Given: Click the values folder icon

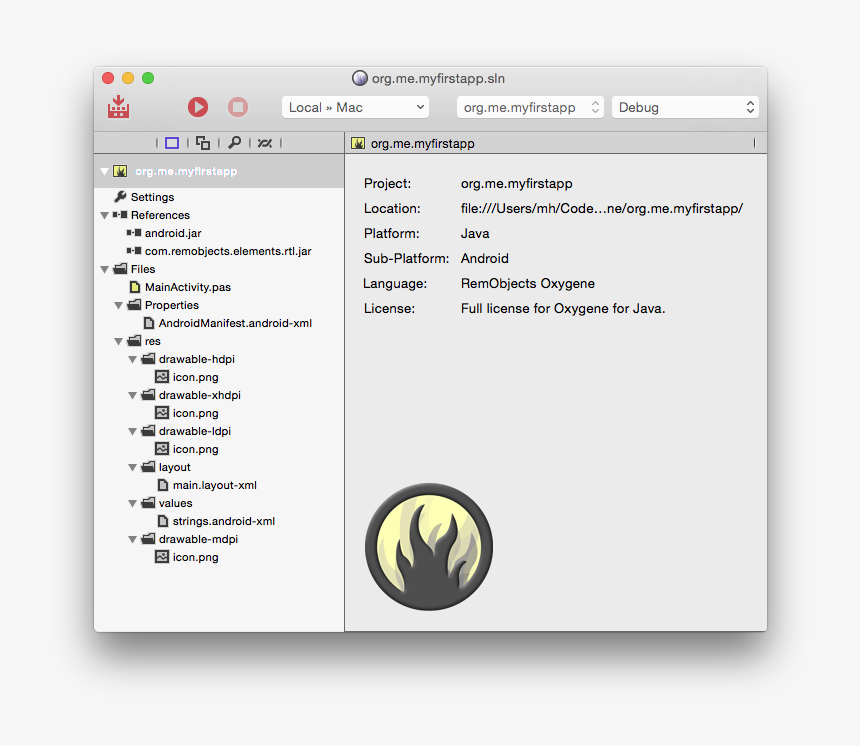Looking at the screenshot, I should pos(149,503).
